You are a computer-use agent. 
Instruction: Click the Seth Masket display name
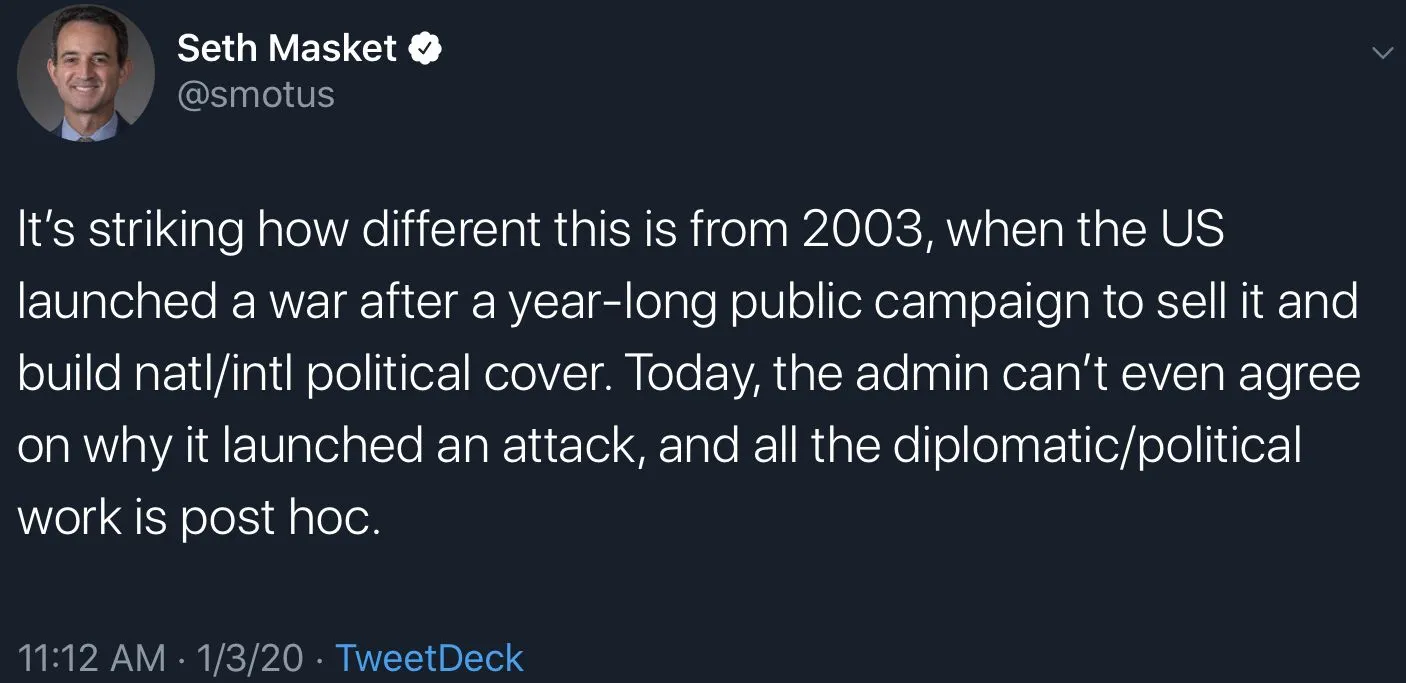pos(287,48)
